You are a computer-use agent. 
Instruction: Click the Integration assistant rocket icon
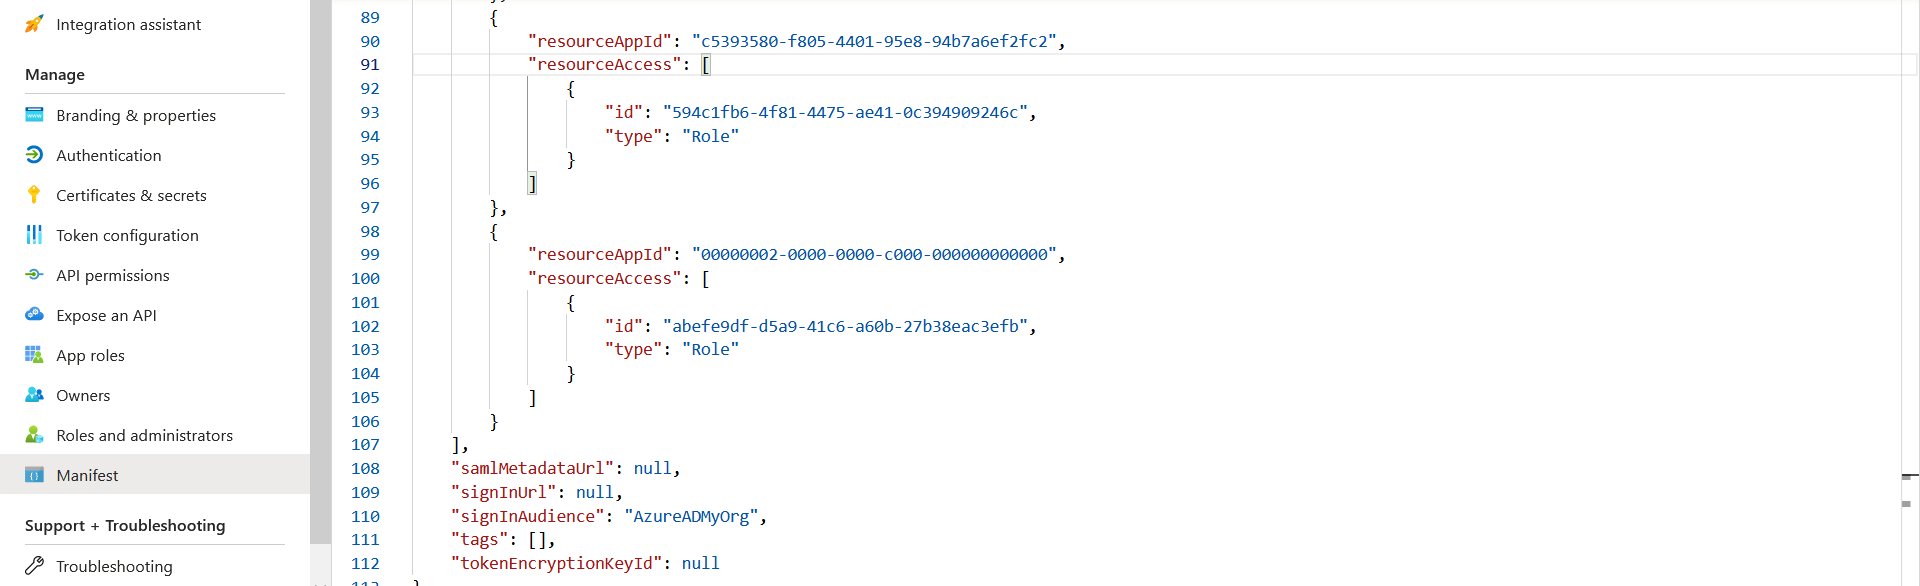[34, 24]
